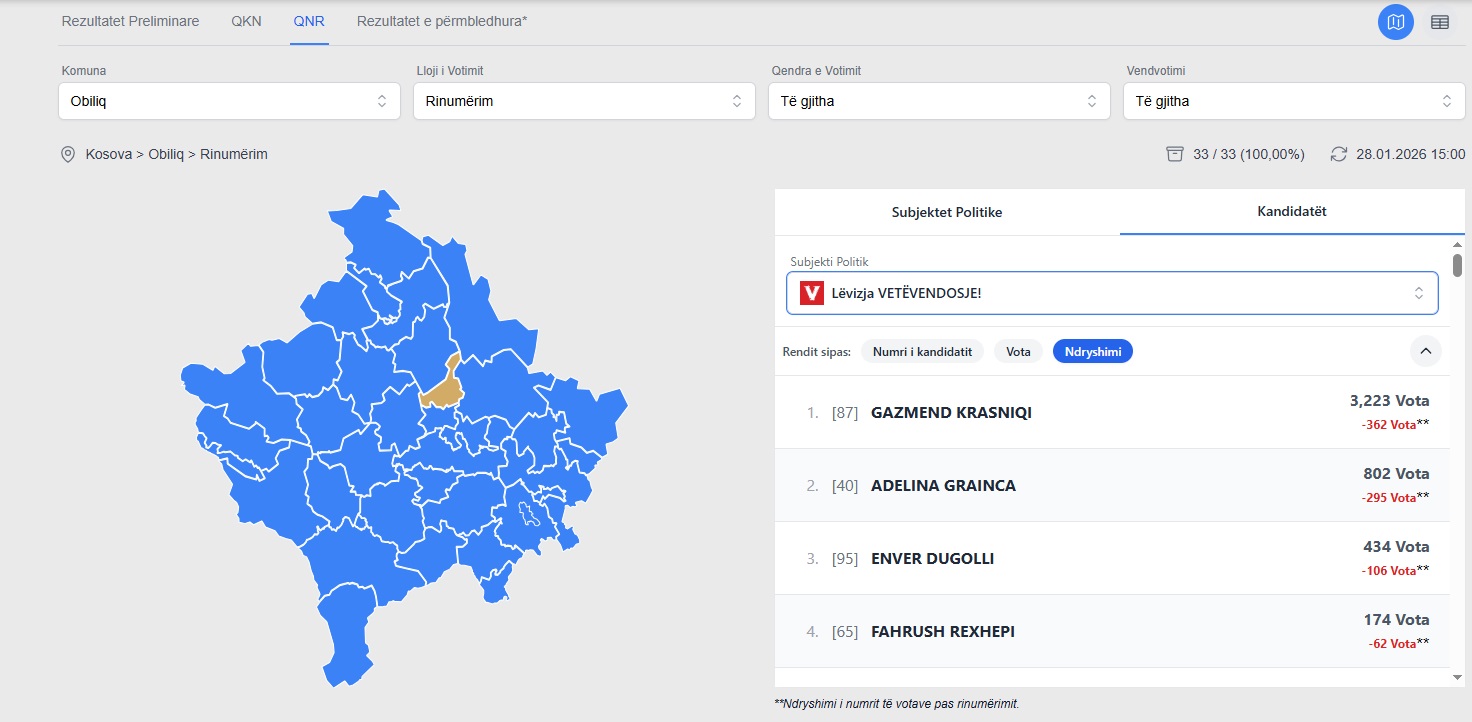
Task: Click the red Vetëvendosje party logo
Action: [812, 293]
